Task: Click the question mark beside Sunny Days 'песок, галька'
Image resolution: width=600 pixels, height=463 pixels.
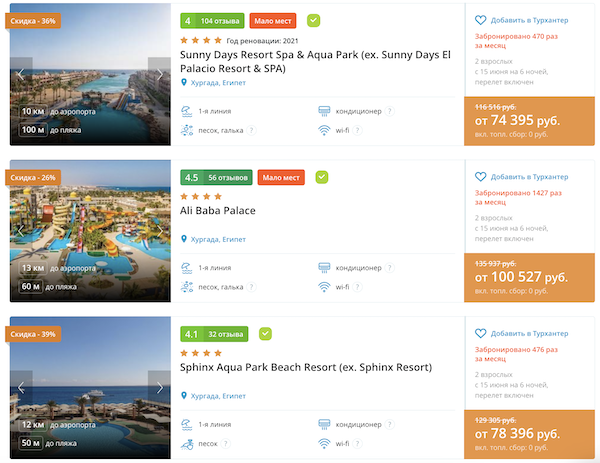Action: [252, 130]
